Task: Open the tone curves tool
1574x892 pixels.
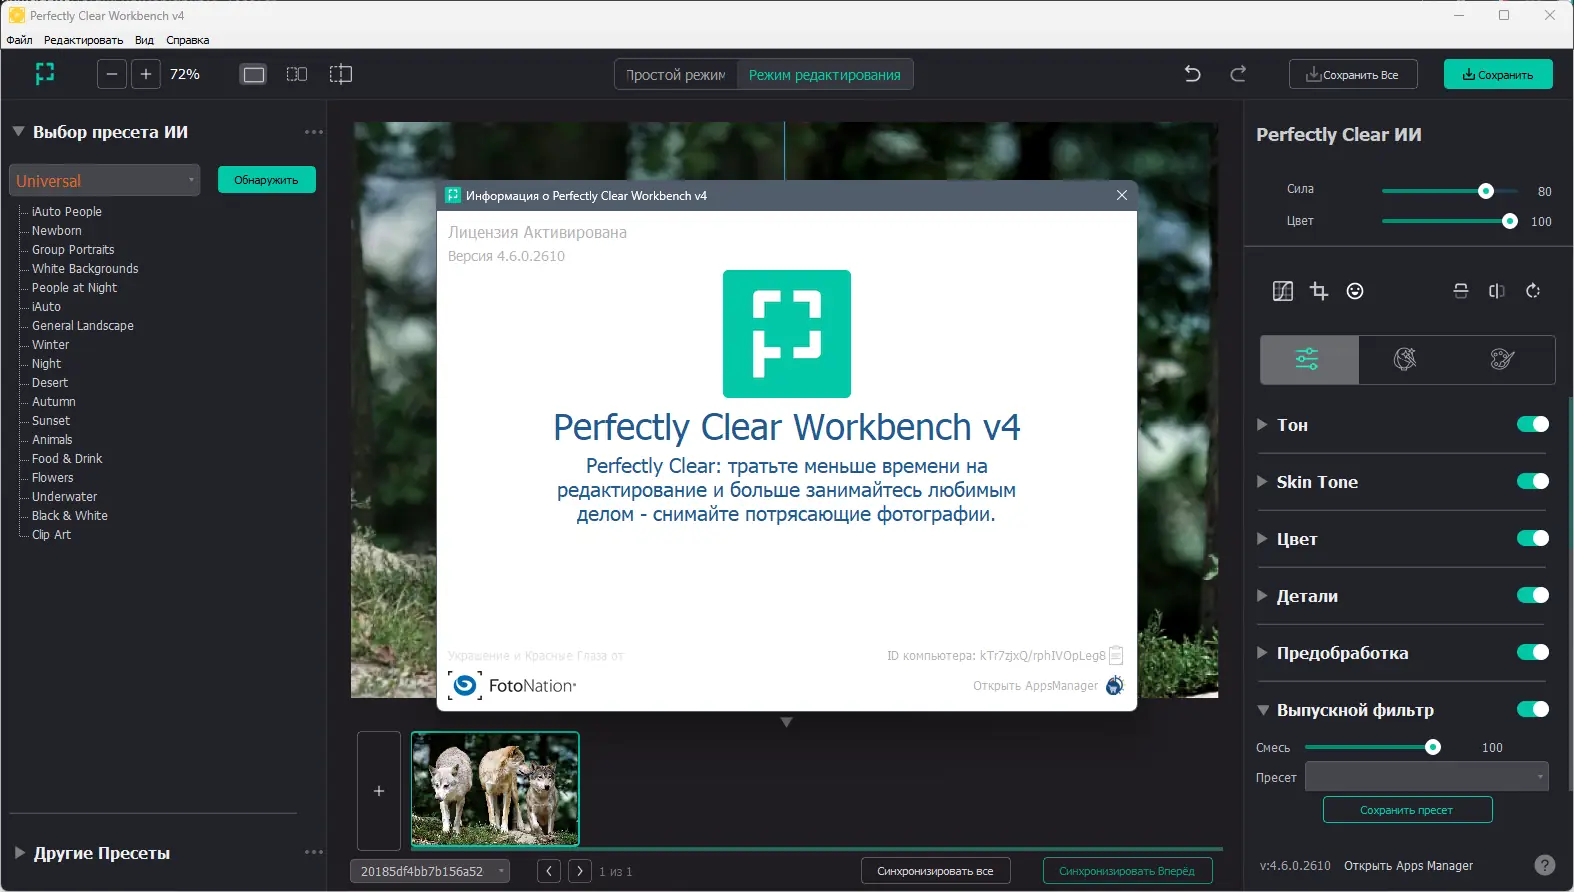Action: 1283,291
